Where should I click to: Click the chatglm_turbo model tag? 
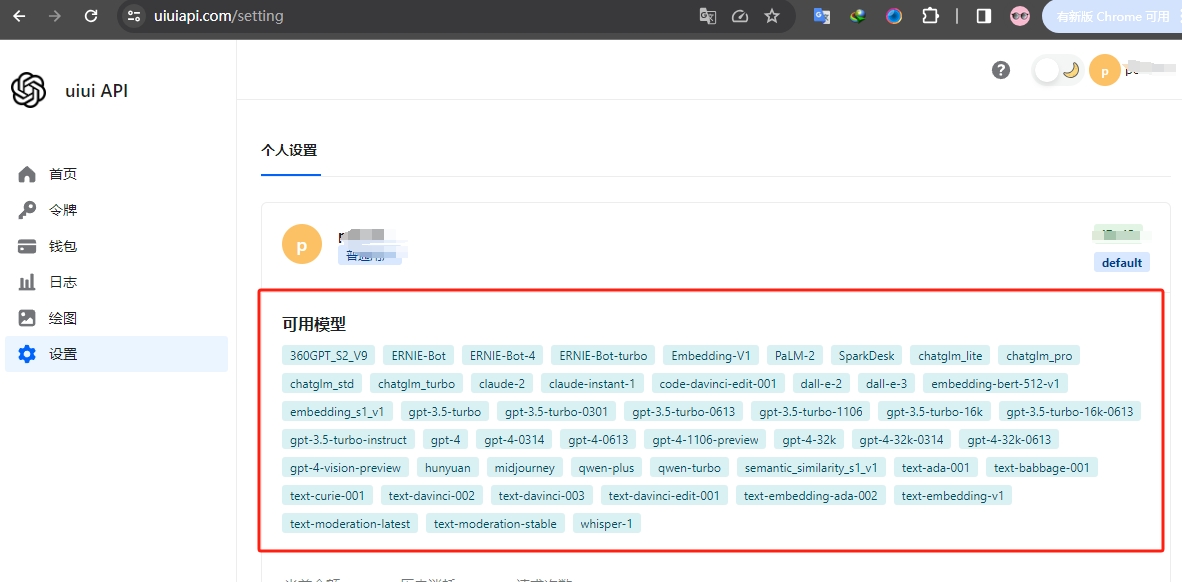[417, 384]
